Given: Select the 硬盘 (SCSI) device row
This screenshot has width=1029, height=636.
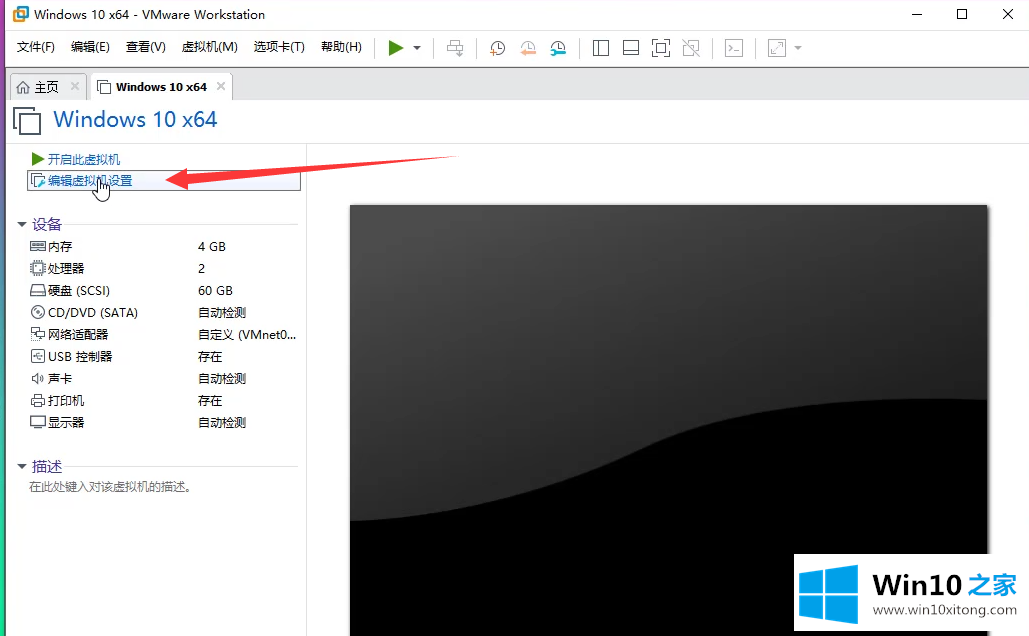Looking at the screenshot, I should (163, 291).
